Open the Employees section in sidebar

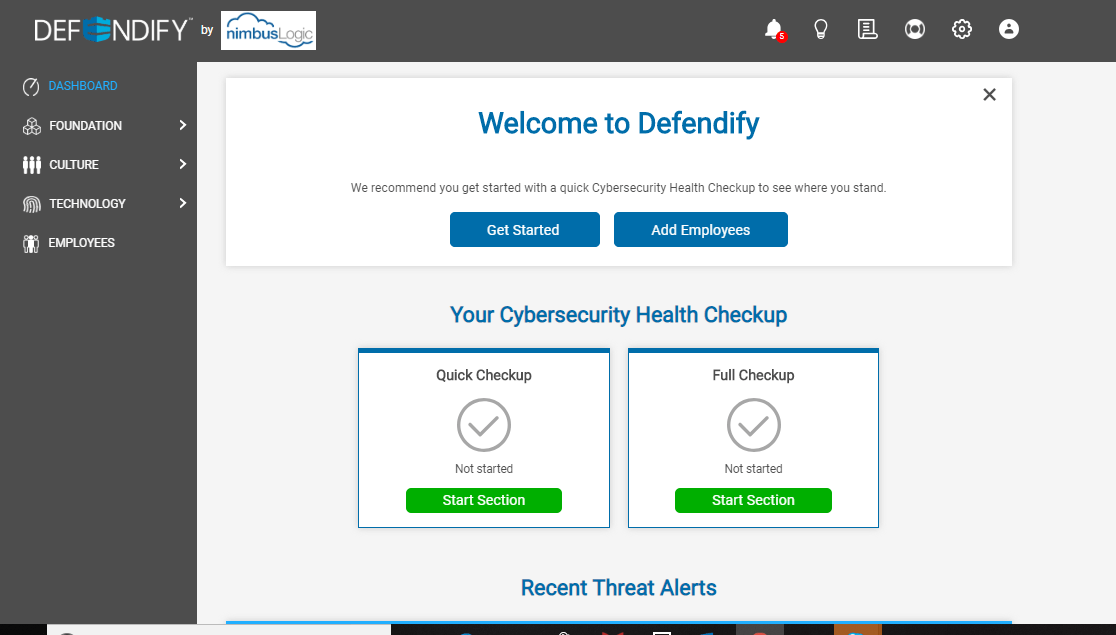(x=81, y=242)
